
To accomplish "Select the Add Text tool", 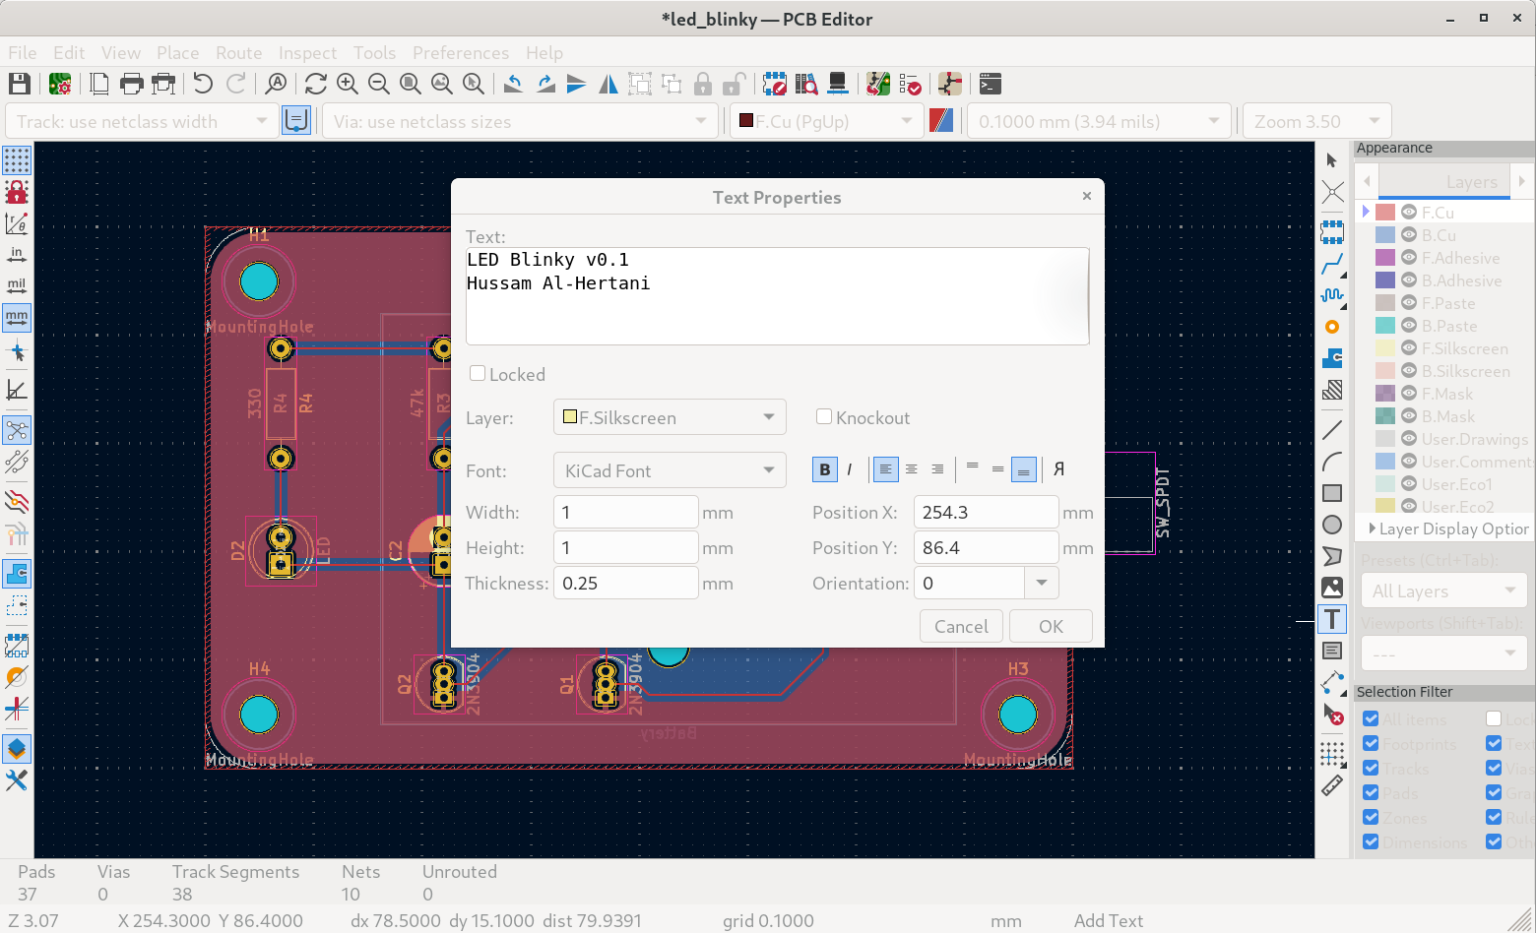I will [1332, 619].
